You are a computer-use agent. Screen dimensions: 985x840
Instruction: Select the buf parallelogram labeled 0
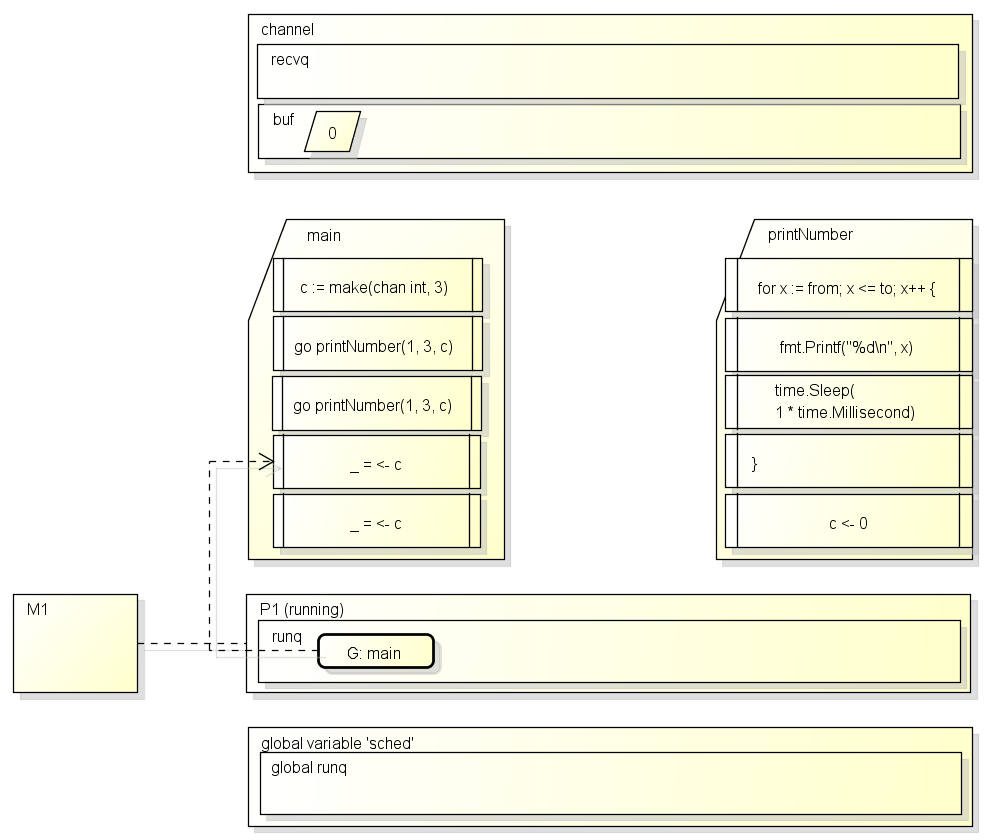point(332,132)
